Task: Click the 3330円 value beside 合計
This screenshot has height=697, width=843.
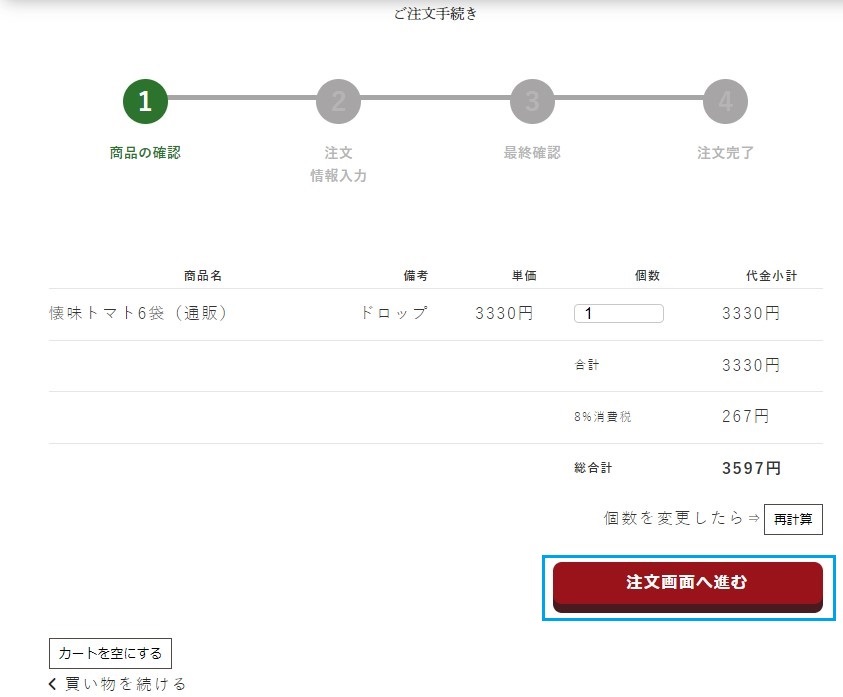Action: tap(751, 365)
